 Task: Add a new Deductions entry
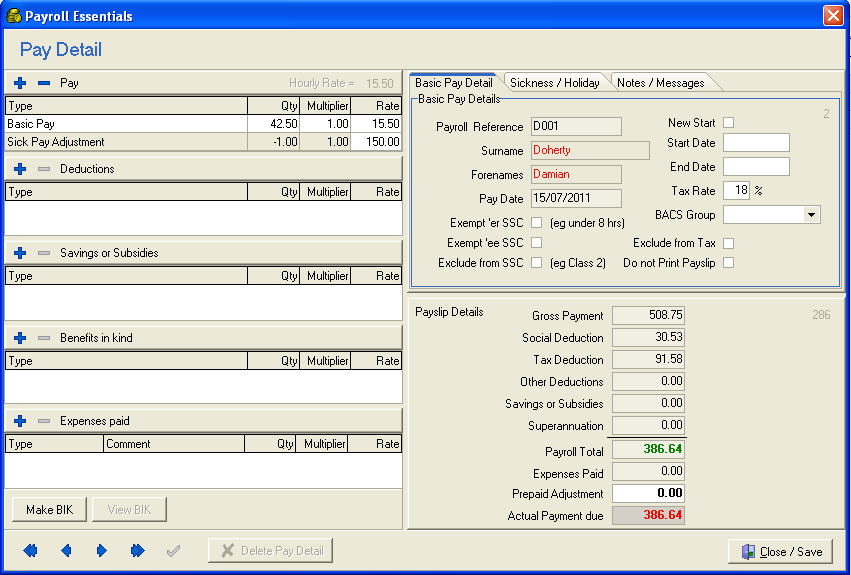point(20,169)
